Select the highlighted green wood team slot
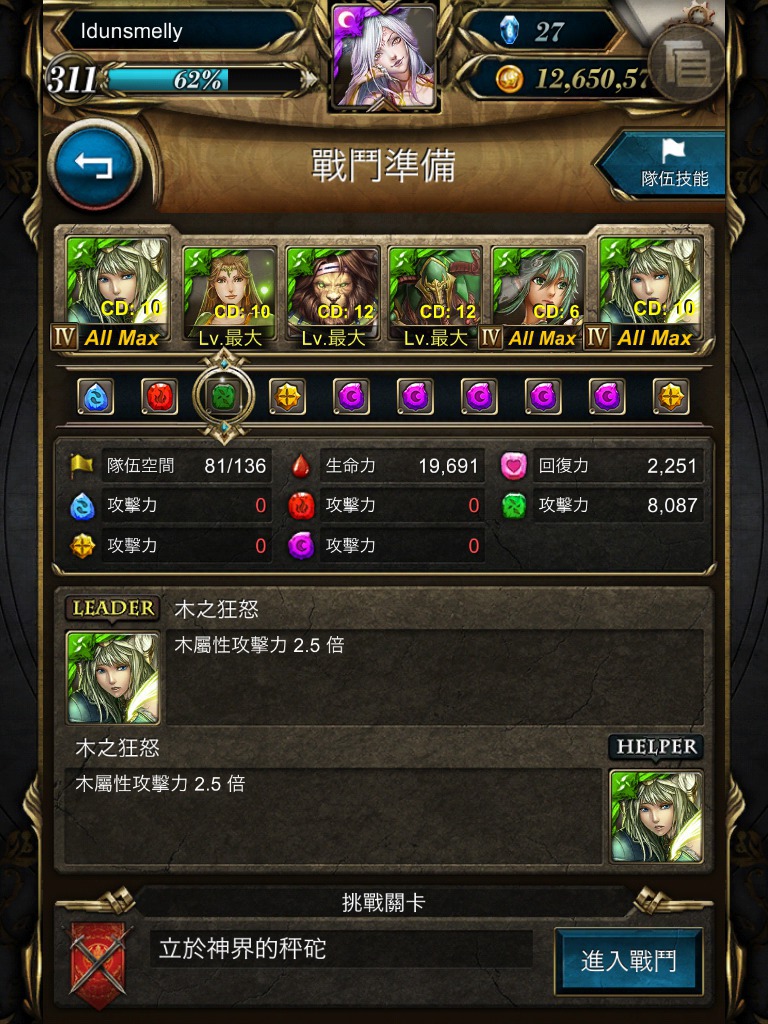The height and width of the screenshot is (1024, 768). 223,396
